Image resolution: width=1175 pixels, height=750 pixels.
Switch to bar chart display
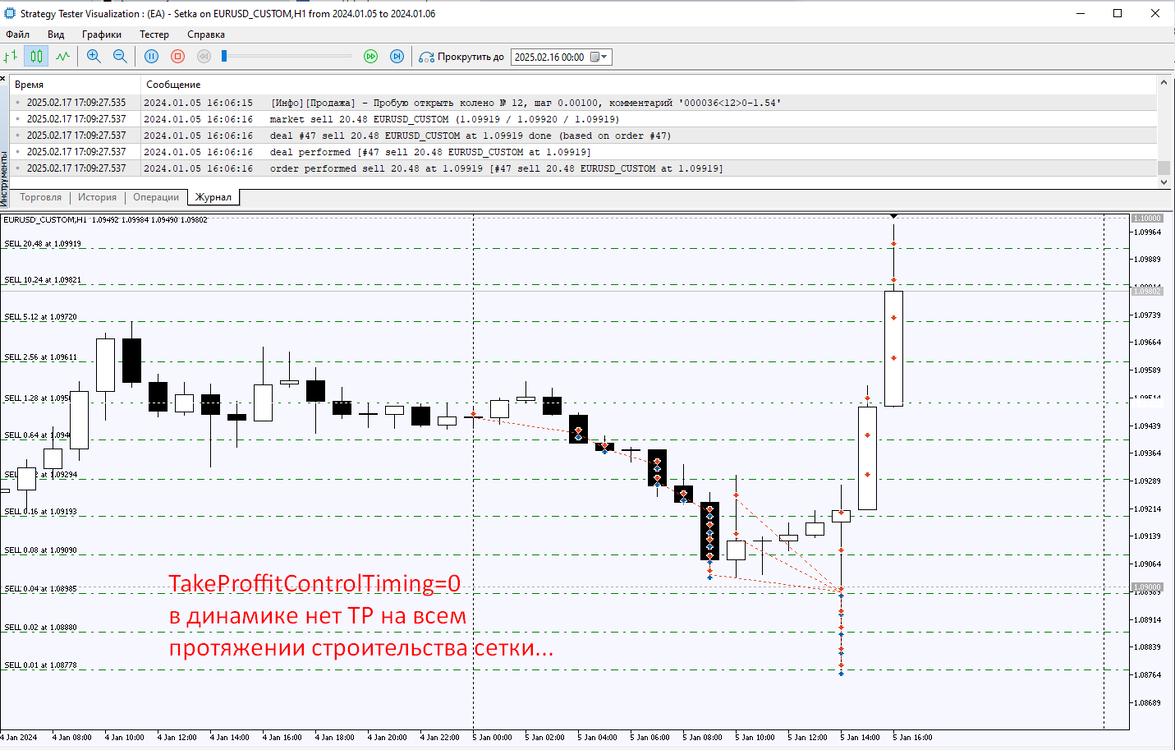click(10, 56)
